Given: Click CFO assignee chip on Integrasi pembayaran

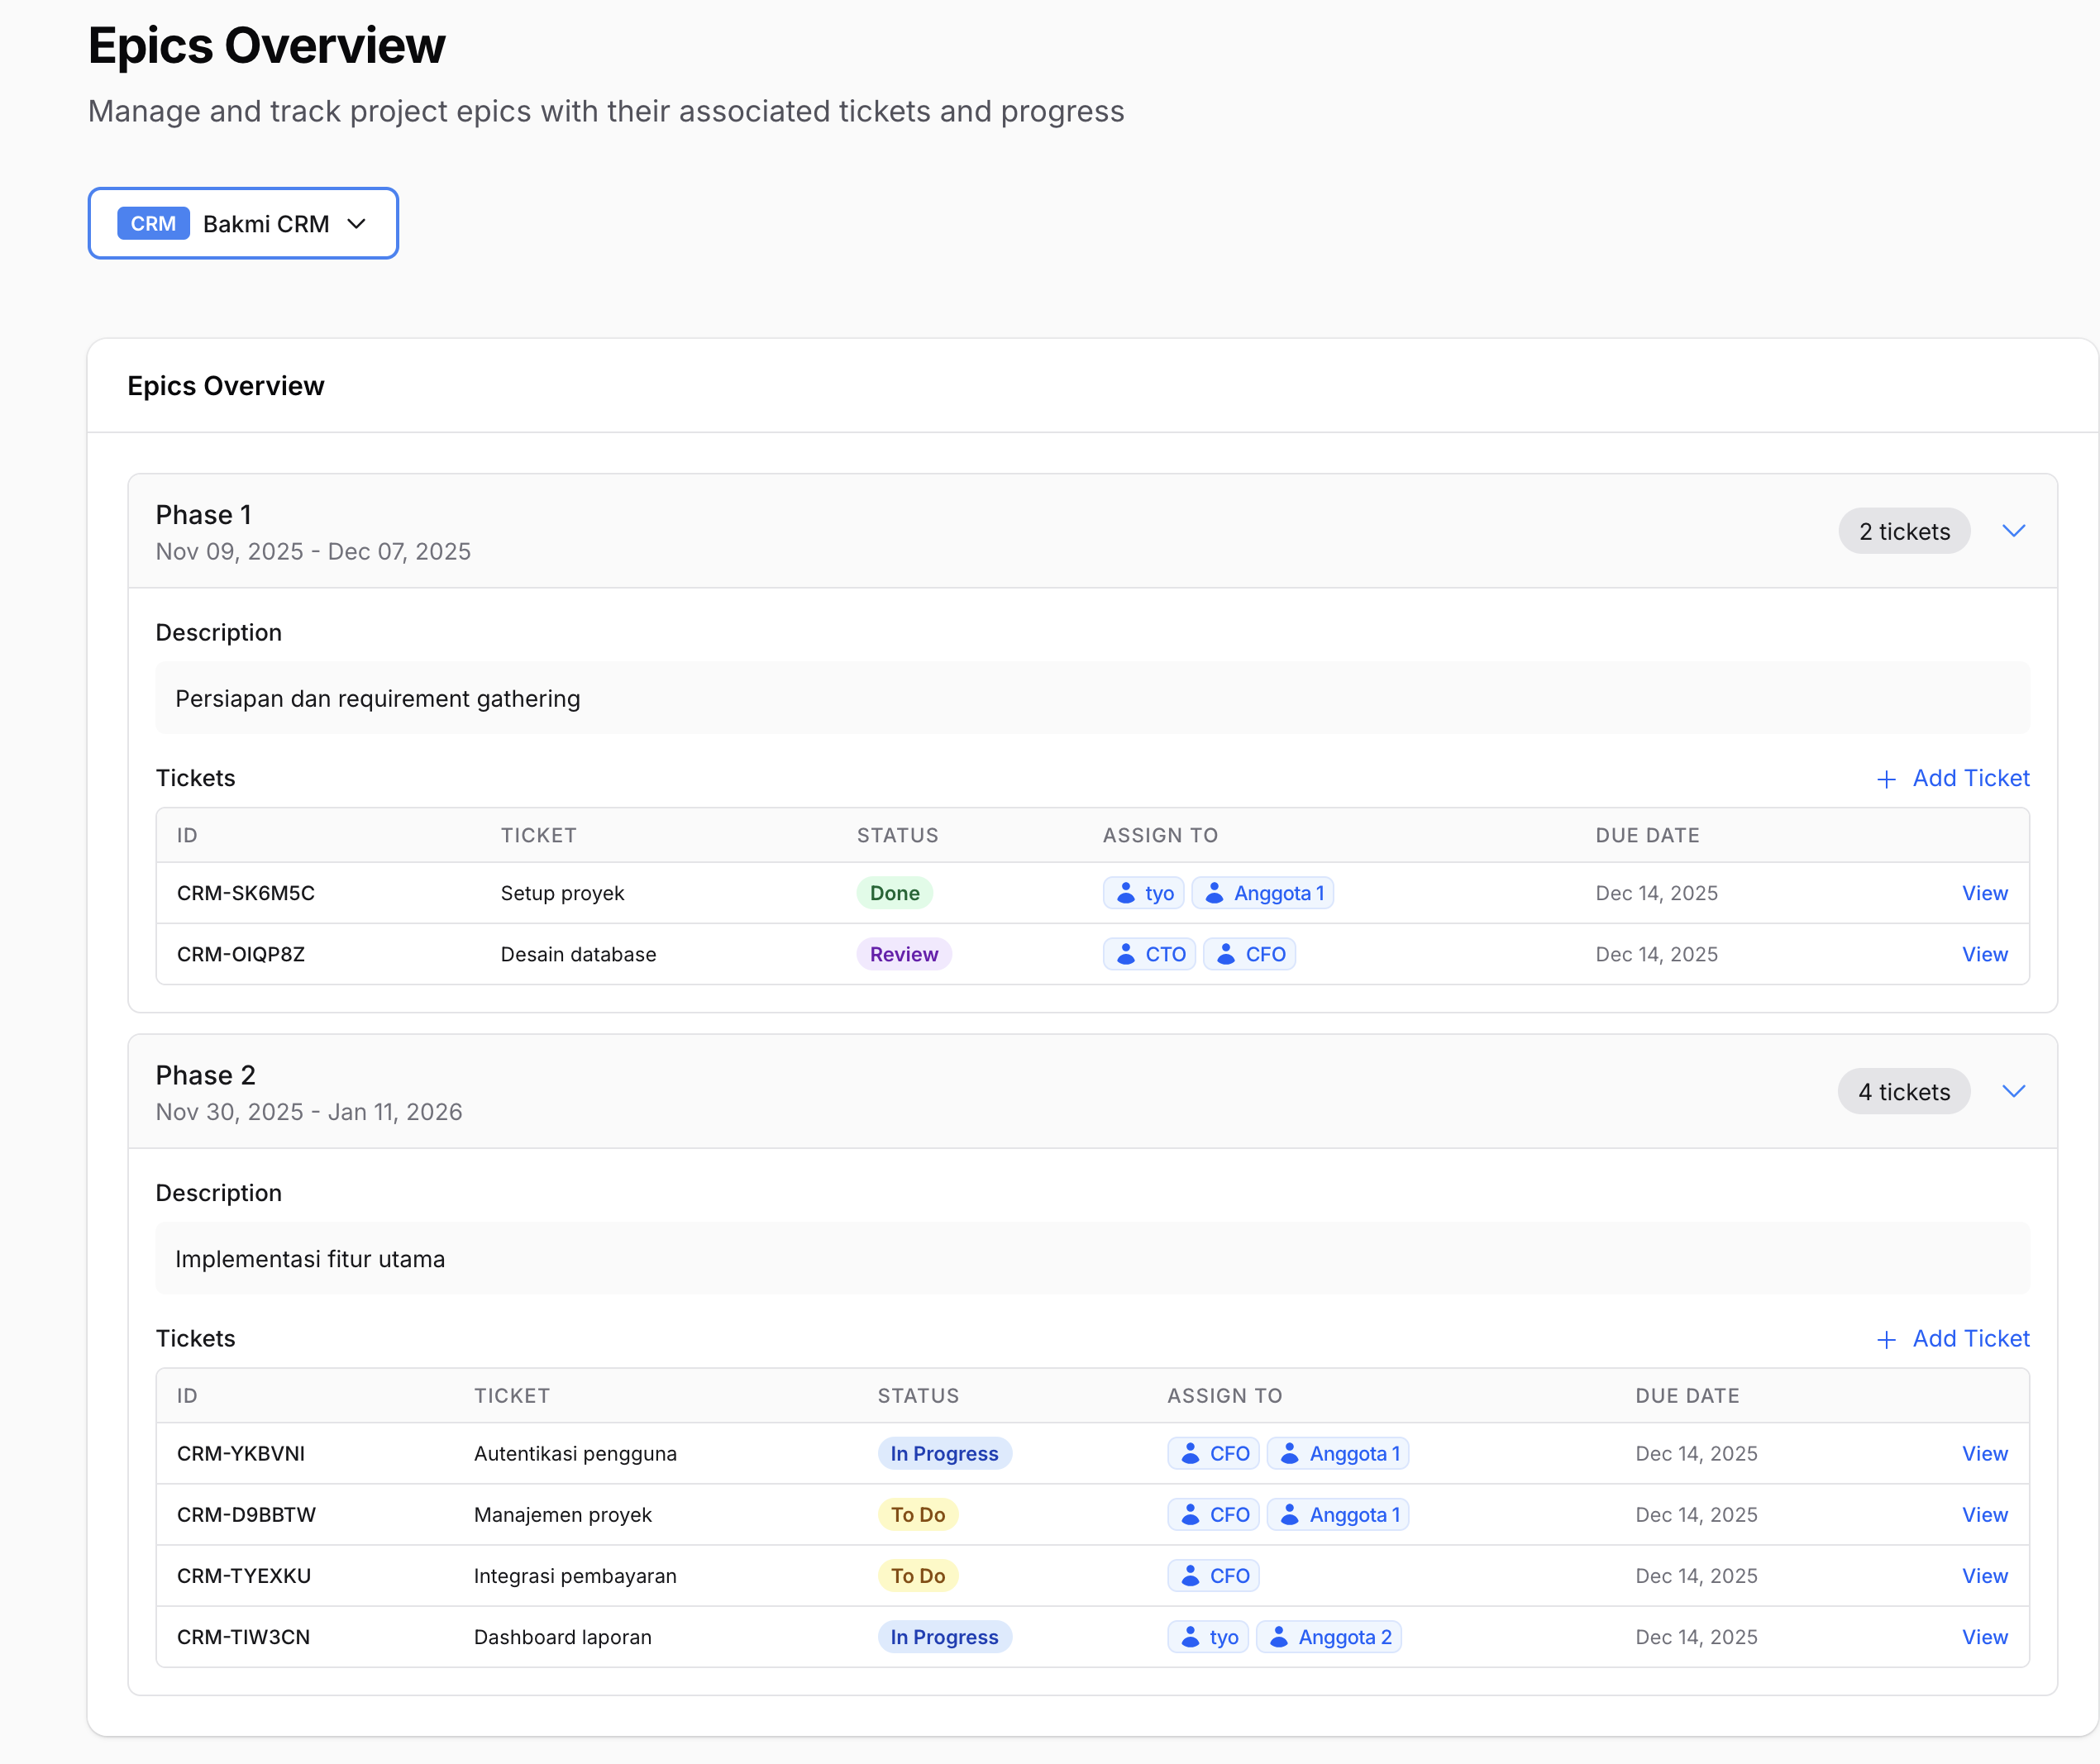Looking at the screenshot, I should point(1213,1576).
